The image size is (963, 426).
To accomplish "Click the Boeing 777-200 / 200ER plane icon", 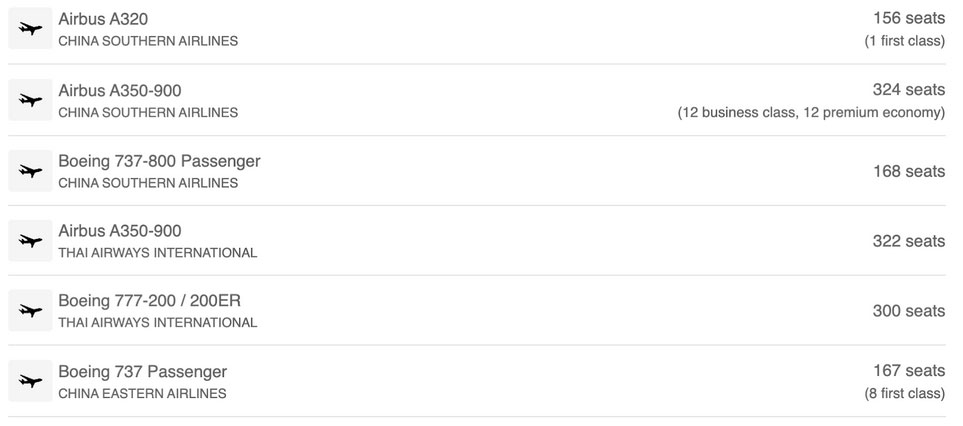I will 30,311.
